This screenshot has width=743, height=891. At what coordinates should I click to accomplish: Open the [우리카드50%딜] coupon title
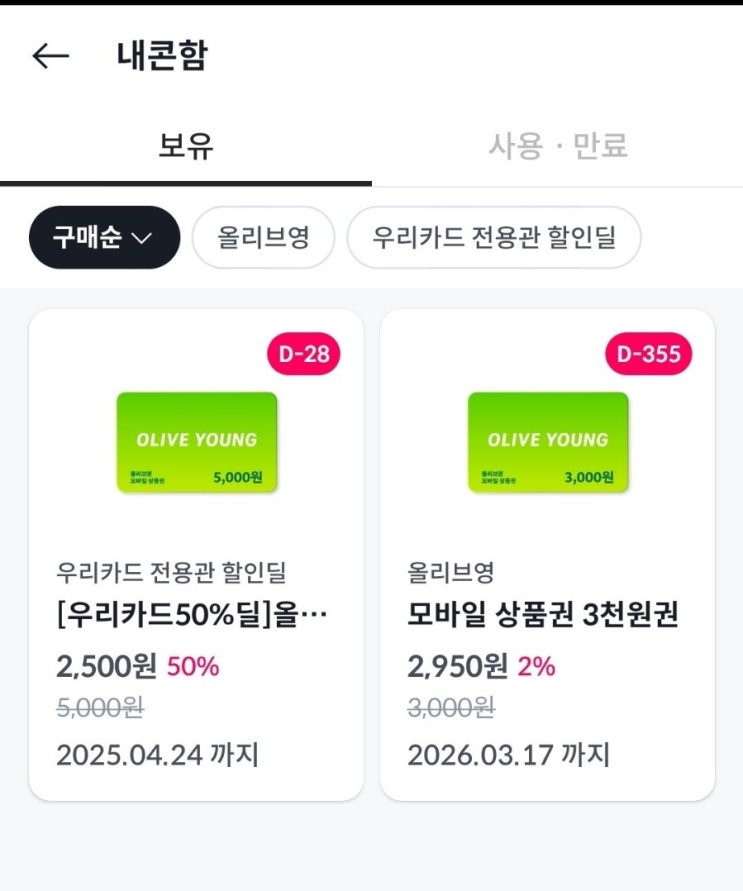(191, 614)
